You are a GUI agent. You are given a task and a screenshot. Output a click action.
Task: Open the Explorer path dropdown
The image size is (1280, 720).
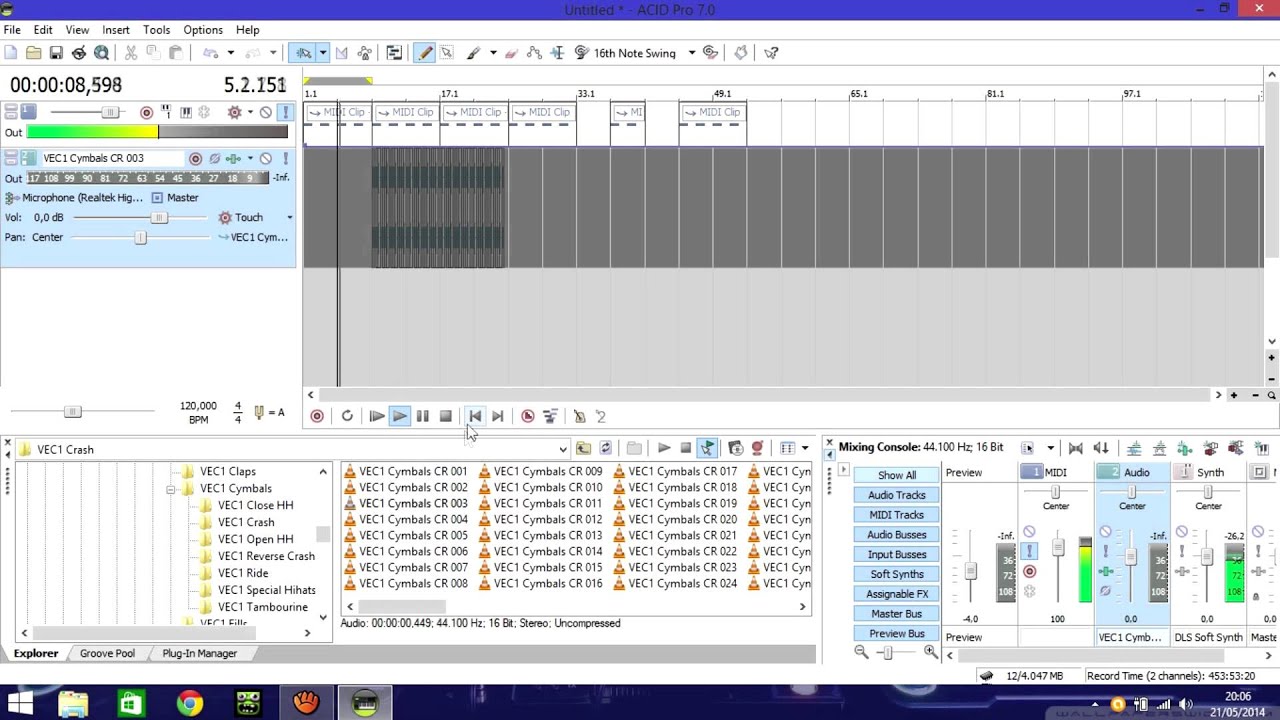tap(563, 449)
